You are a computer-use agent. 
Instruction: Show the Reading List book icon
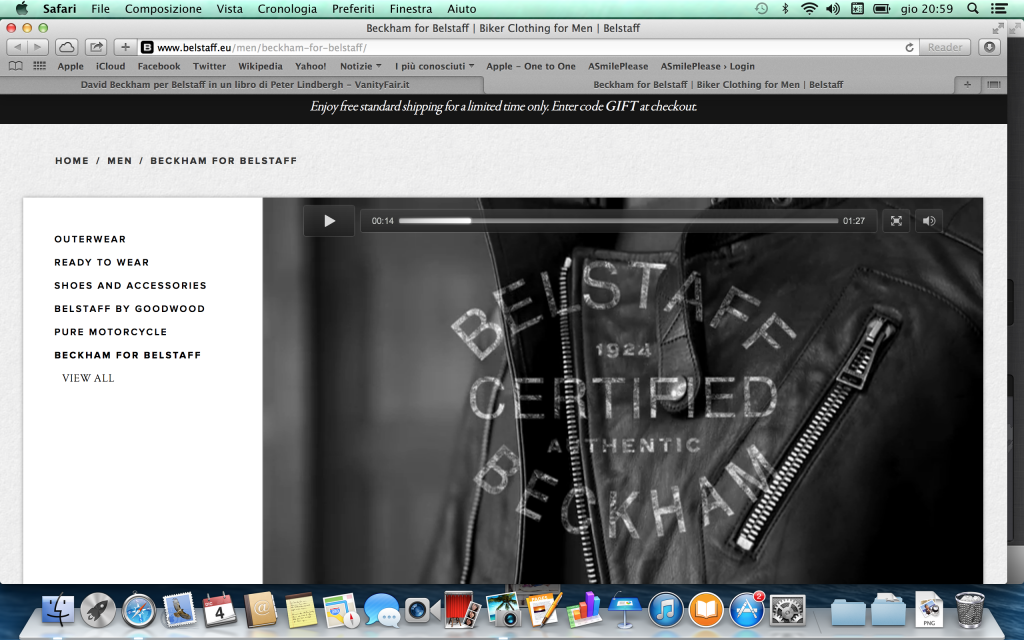(15, 67)
